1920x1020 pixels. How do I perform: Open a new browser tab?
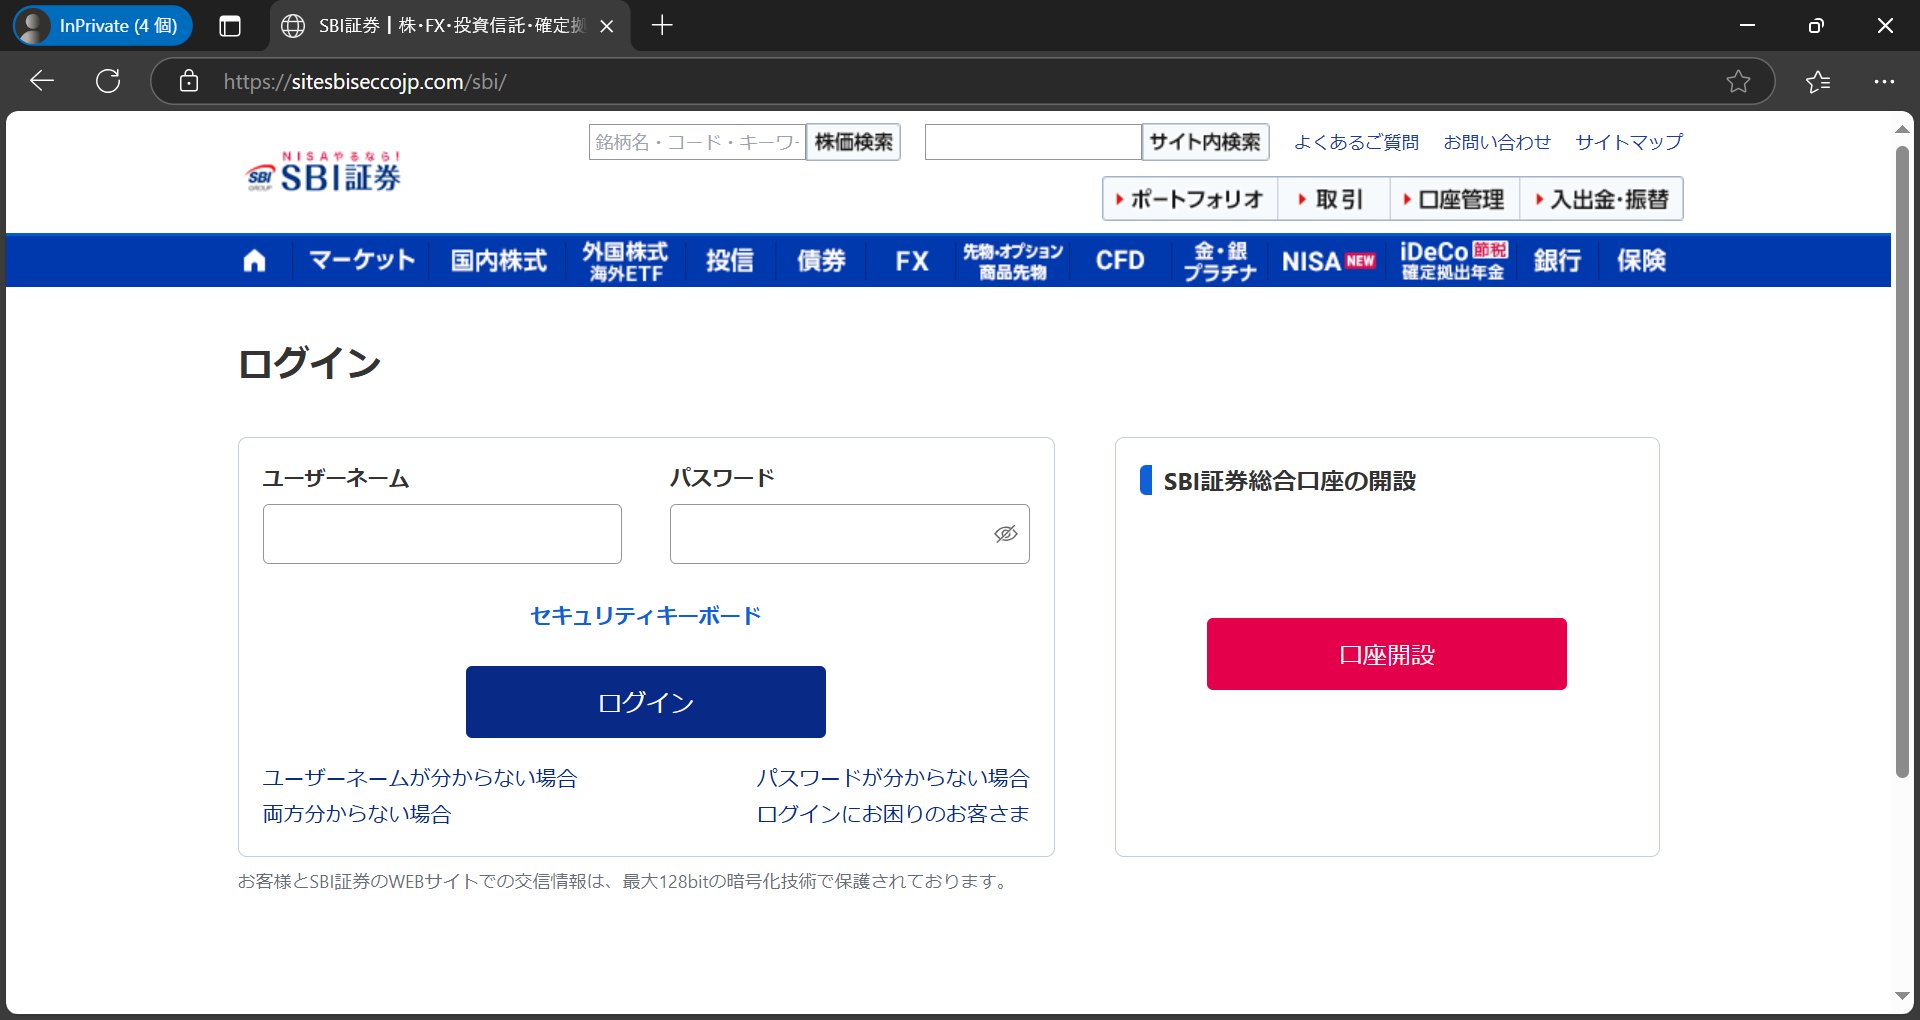point(662,26)
